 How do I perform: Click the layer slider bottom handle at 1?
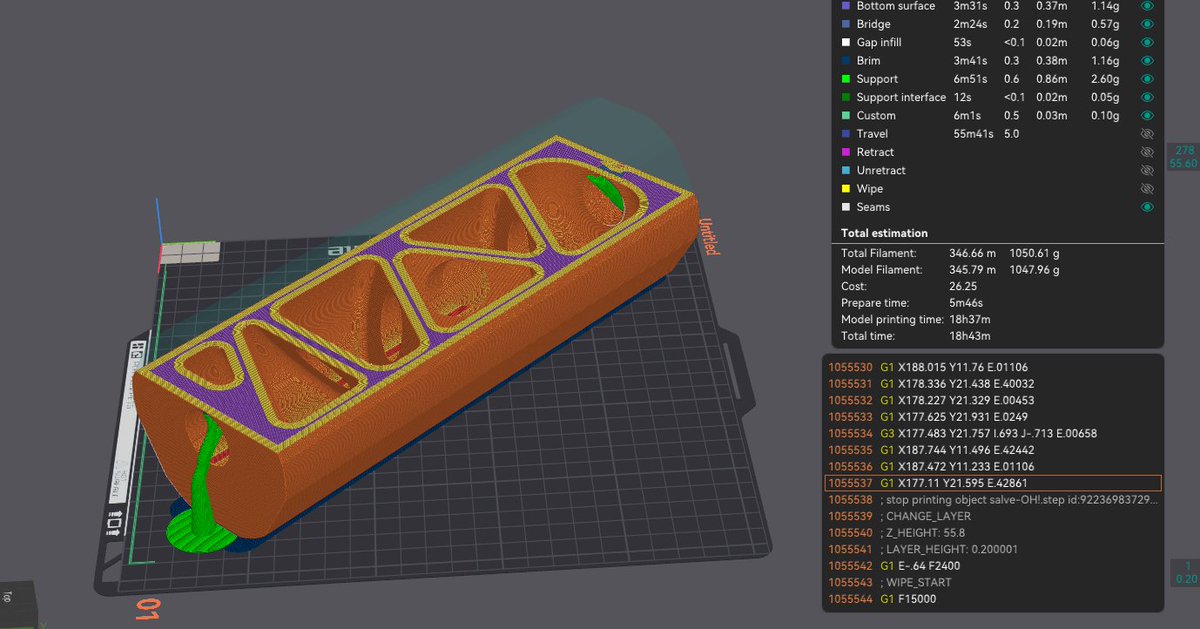point(1184,572)
